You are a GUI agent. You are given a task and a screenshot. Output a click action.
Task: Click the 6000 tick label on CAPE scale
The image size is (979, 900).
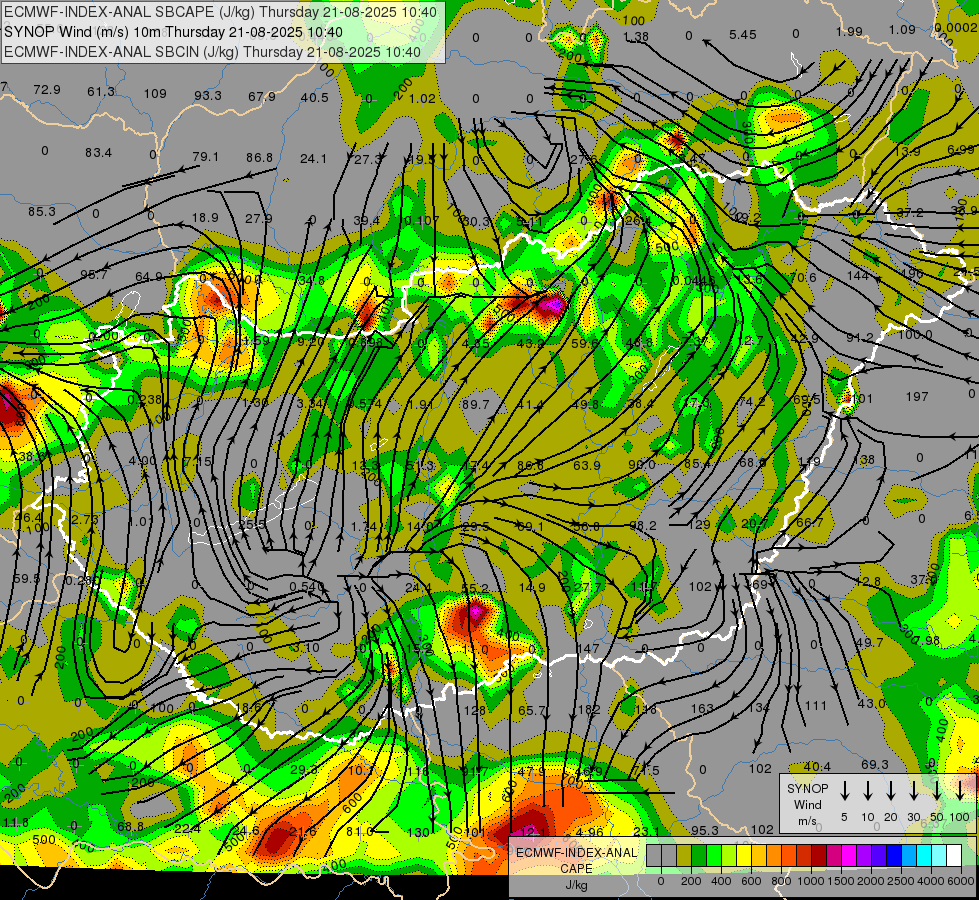tap(961, 881)
